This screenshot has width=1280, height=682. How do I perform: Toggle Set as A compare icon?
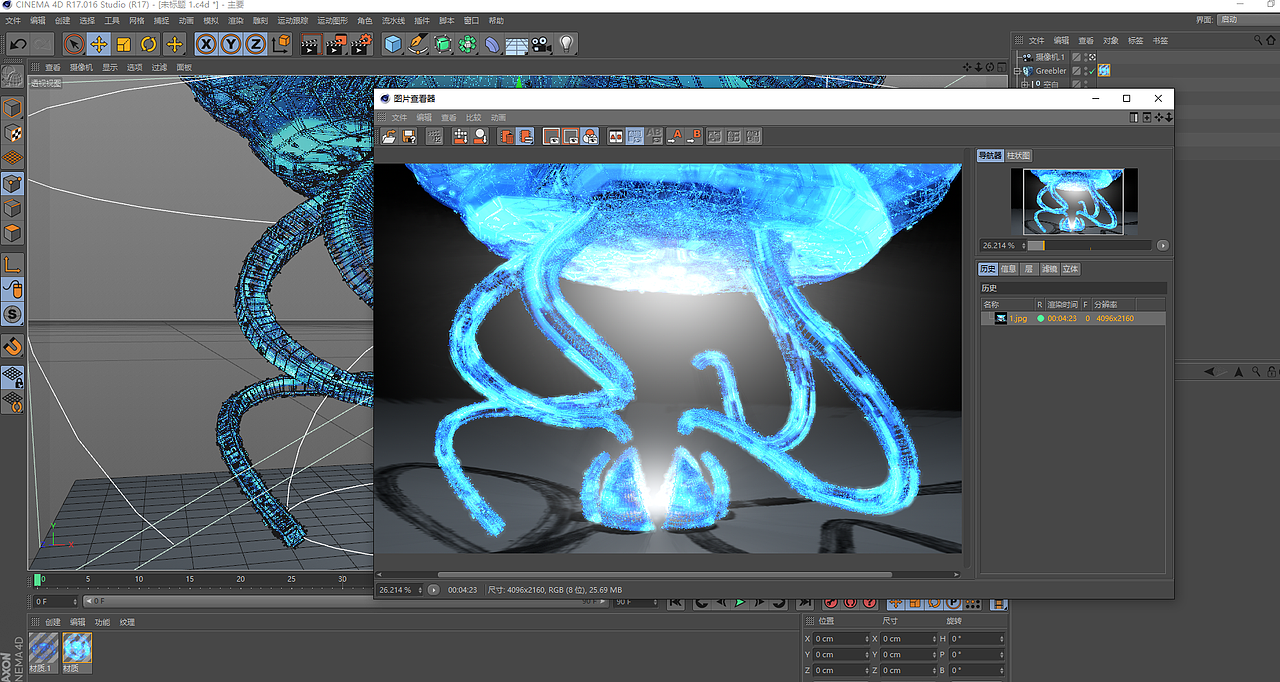tap(674, 136)
